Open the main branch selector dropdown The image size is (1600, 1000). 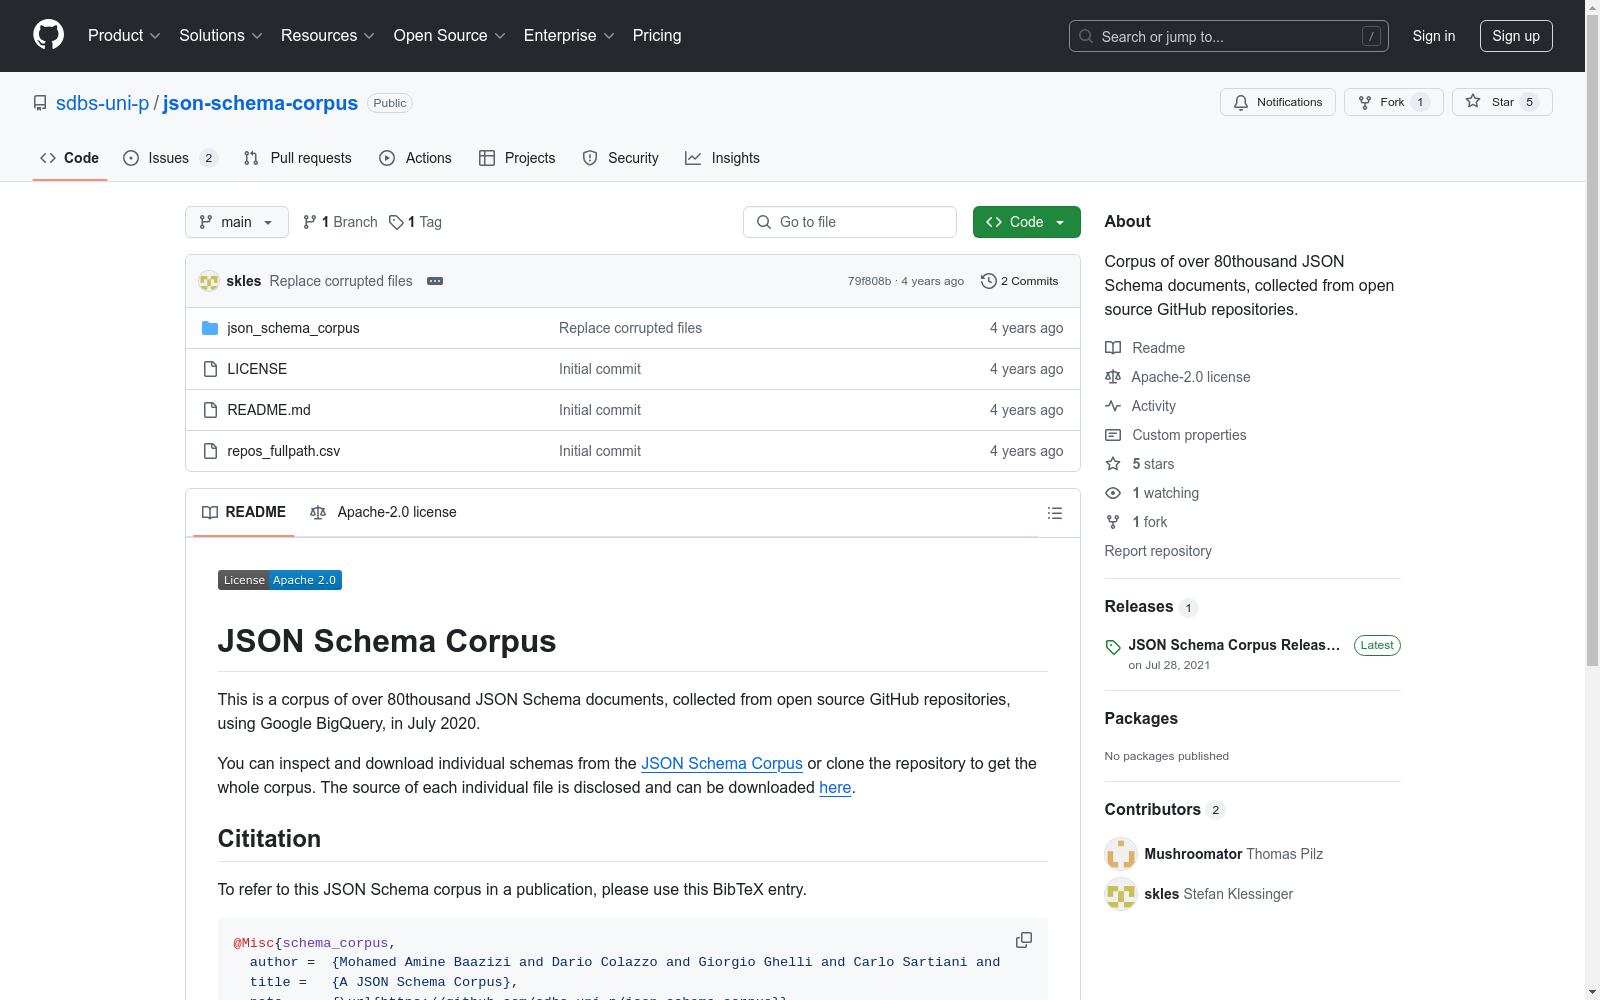[x=237, y=222]
